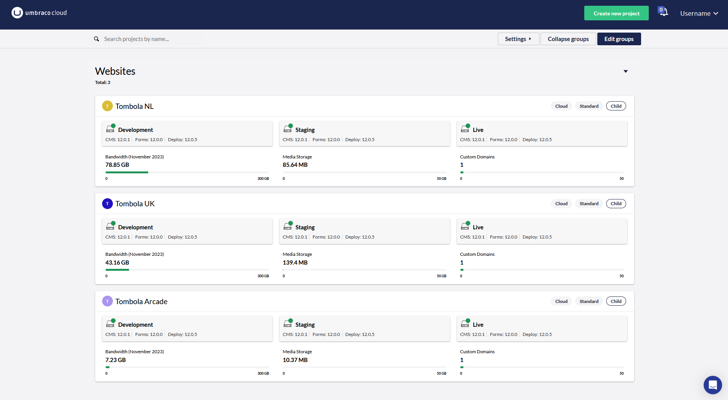Open Tombola UK Development environment label
Image resolution: width=728 pixels, height=400 pixels.
point(135,227)
